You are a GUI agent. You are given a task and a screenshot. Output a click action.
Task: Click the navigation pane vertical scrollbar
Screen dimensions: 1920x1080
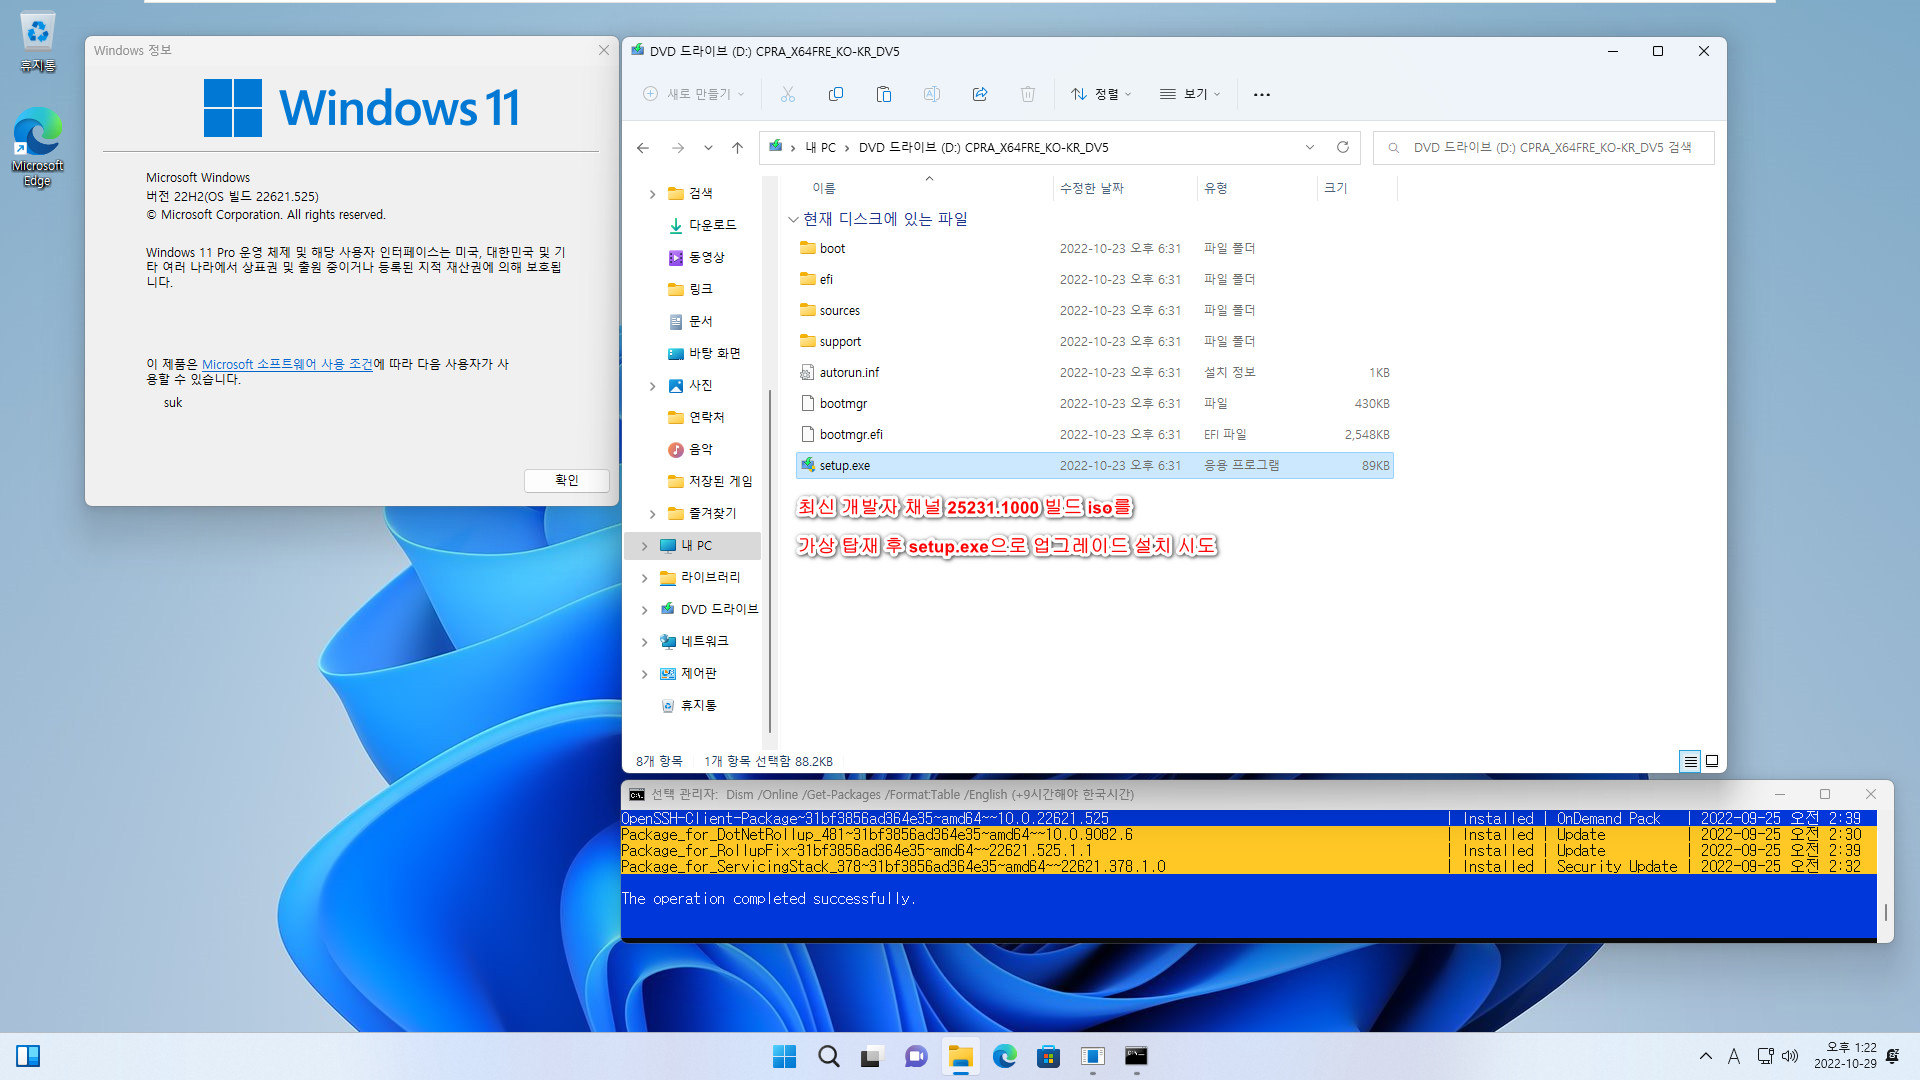tap(769, 560)
